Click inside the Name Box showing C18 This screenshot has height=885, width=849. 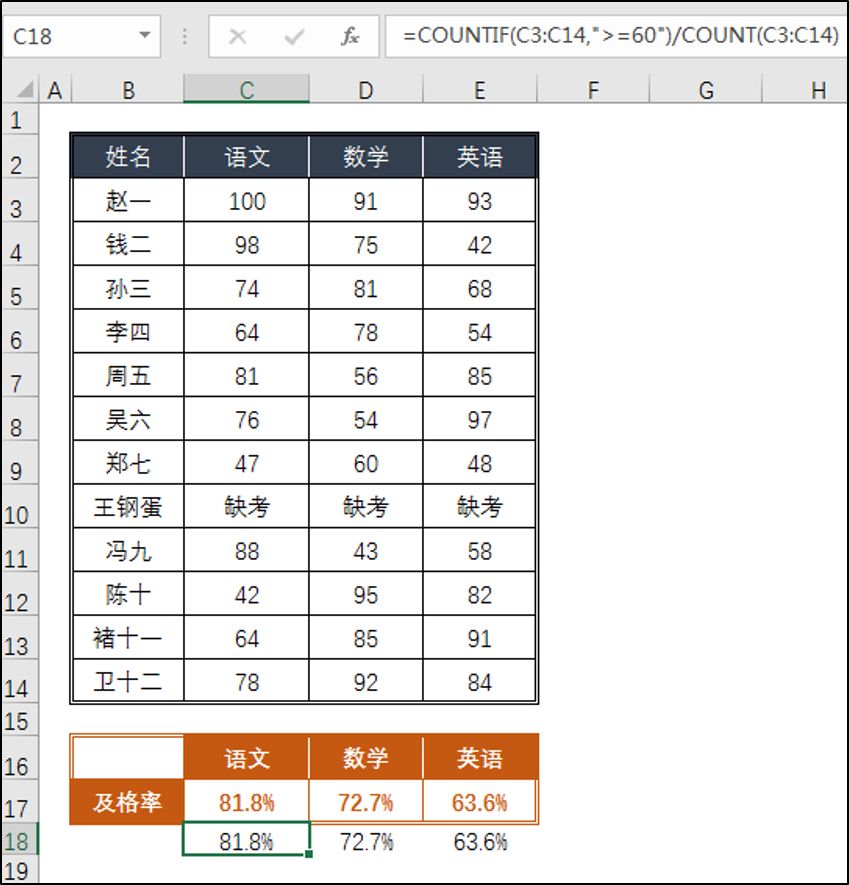70,36
